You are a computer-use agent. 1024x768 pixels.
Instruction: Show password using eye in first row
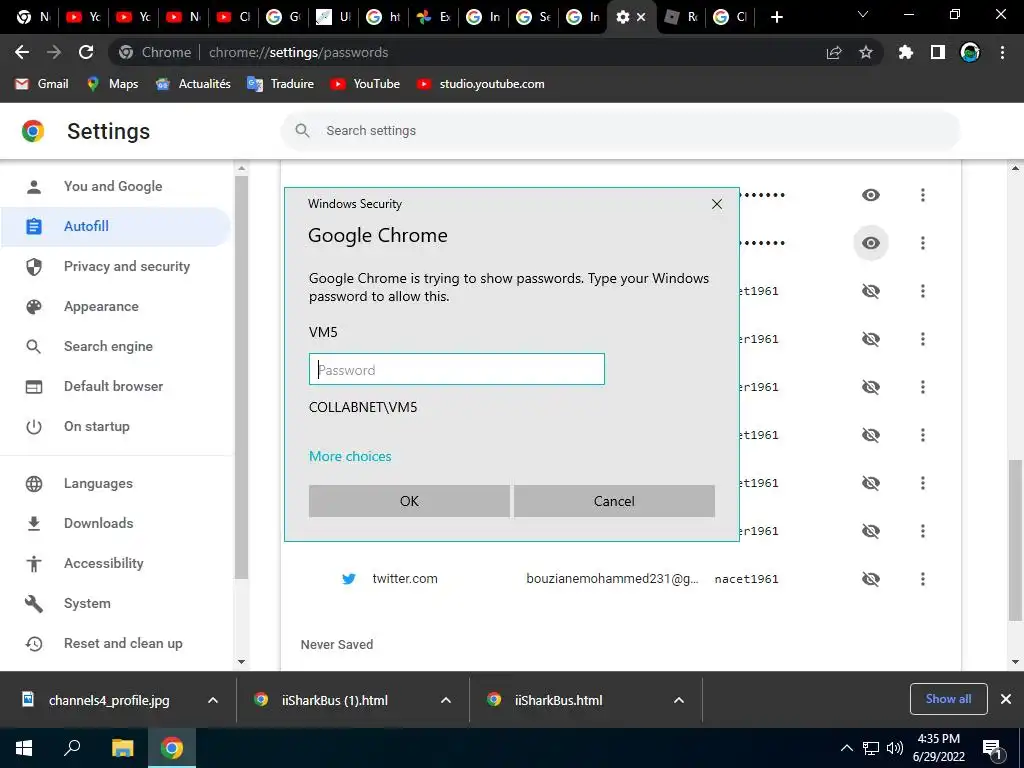point(871,195)
